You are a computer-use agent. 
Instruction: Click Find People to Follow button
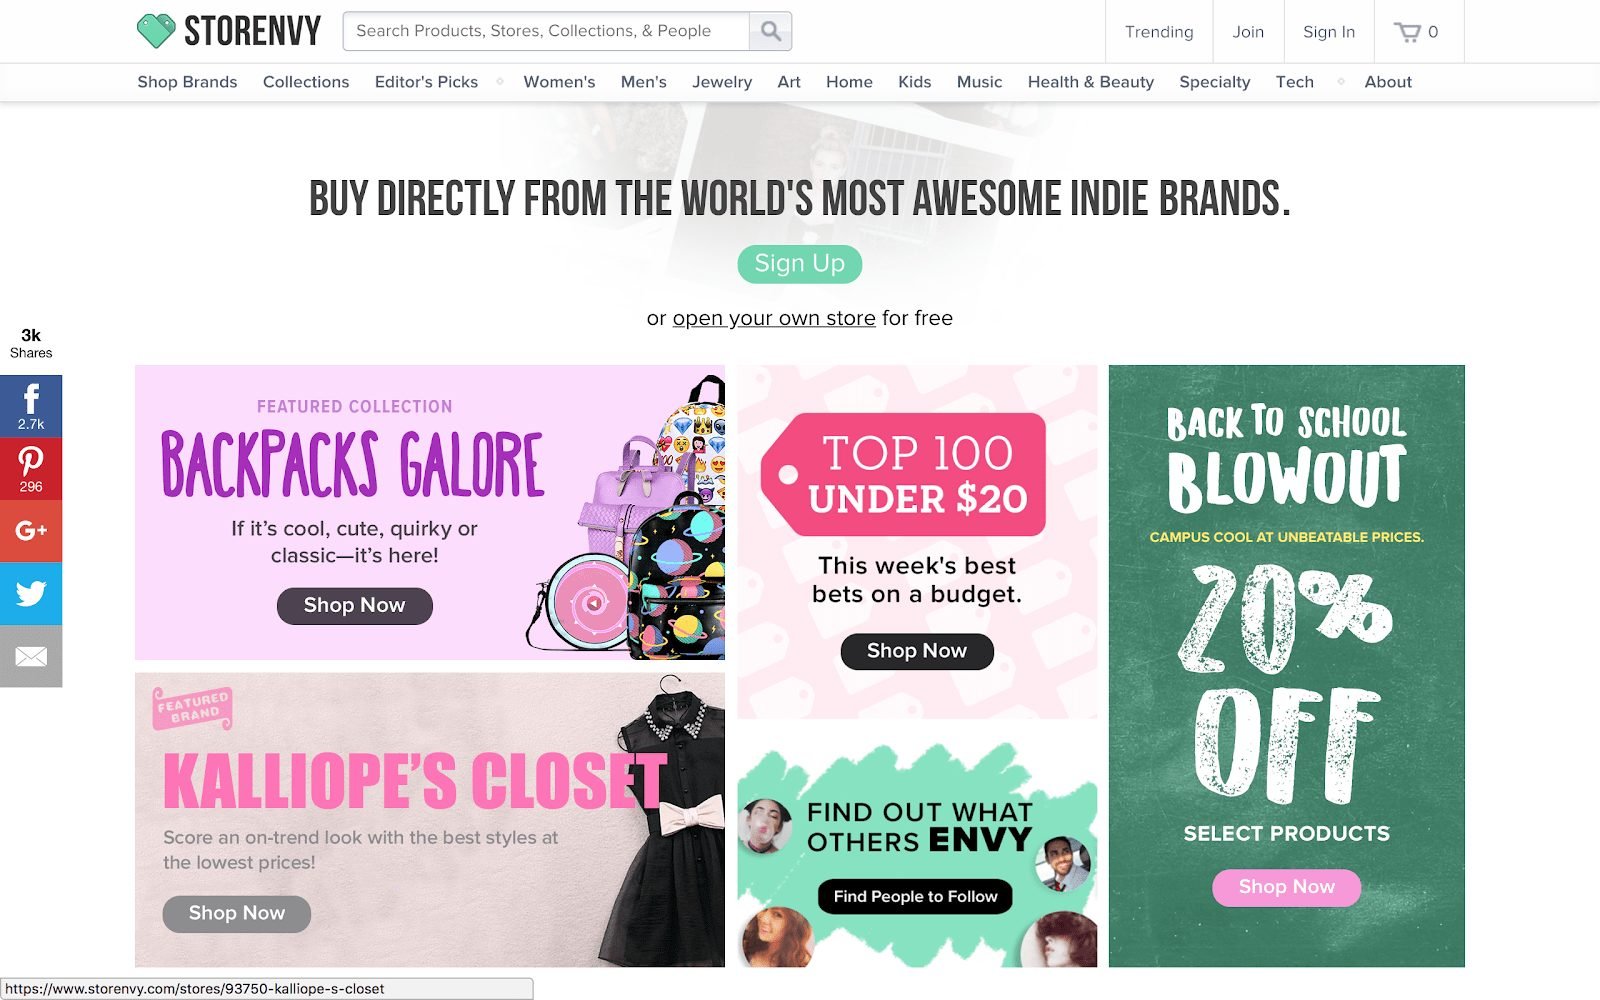pos(916,896)
